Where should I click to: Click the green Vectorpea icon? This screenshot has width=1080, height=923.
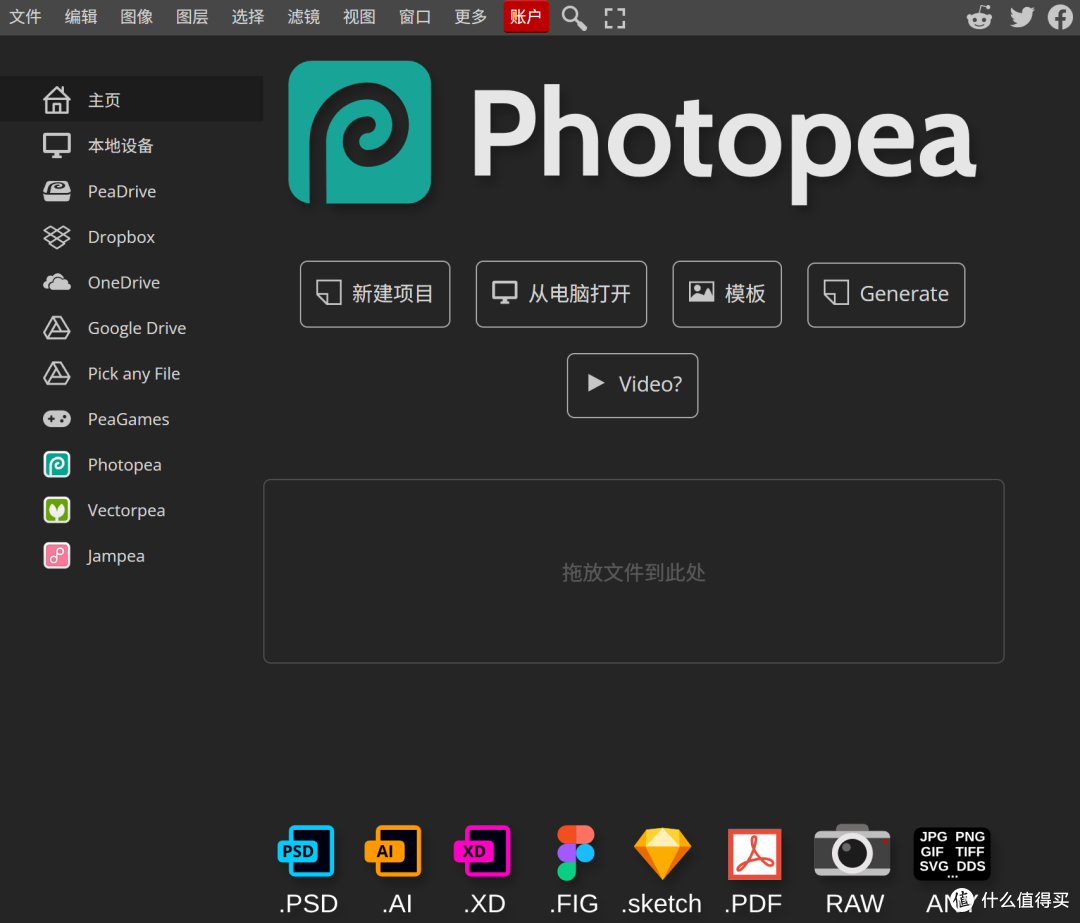(x=56, y=510)
